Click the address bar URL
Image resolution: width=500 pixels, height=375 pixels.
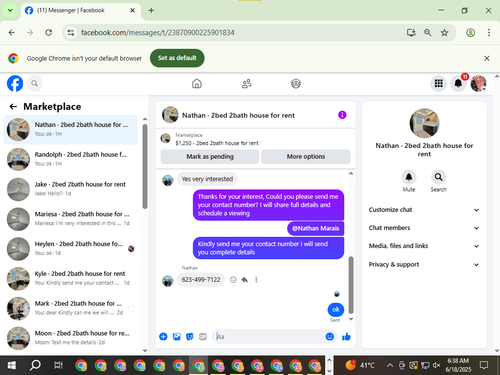[x=158, y=33]
